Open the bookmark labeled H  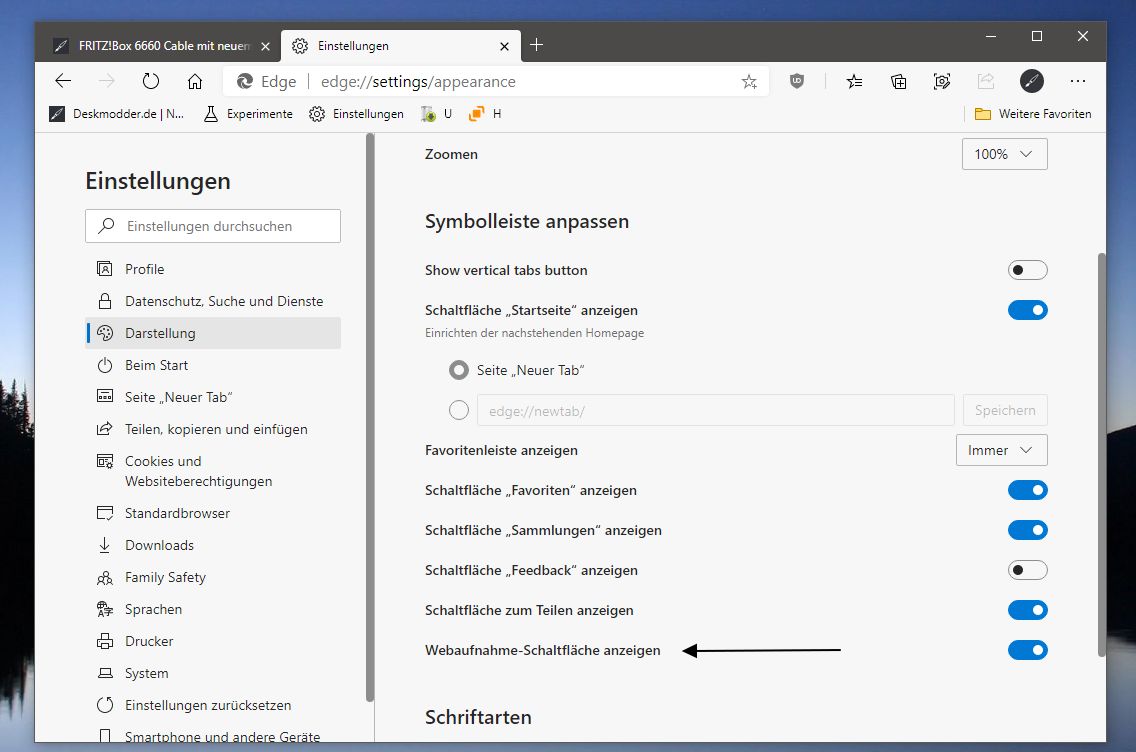pos(485,114)
